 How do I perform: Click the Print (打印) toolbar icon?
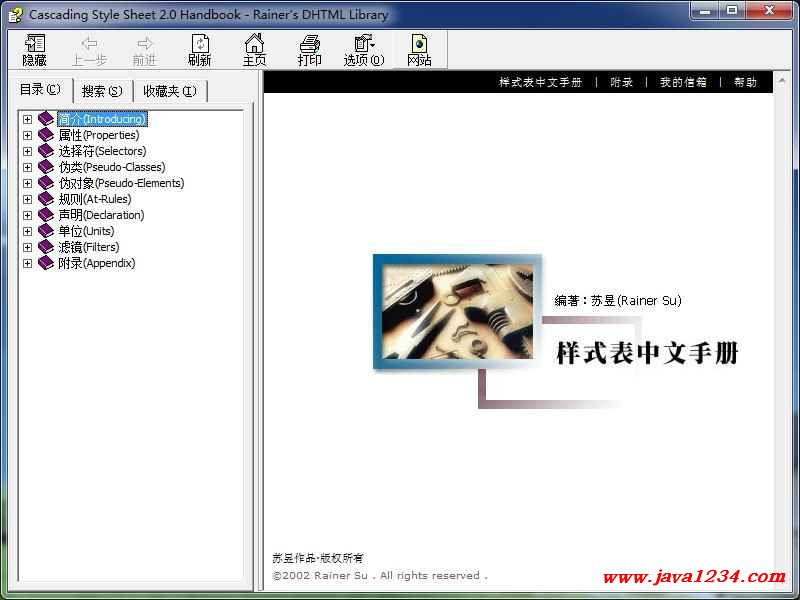click(x=310, y=49)
